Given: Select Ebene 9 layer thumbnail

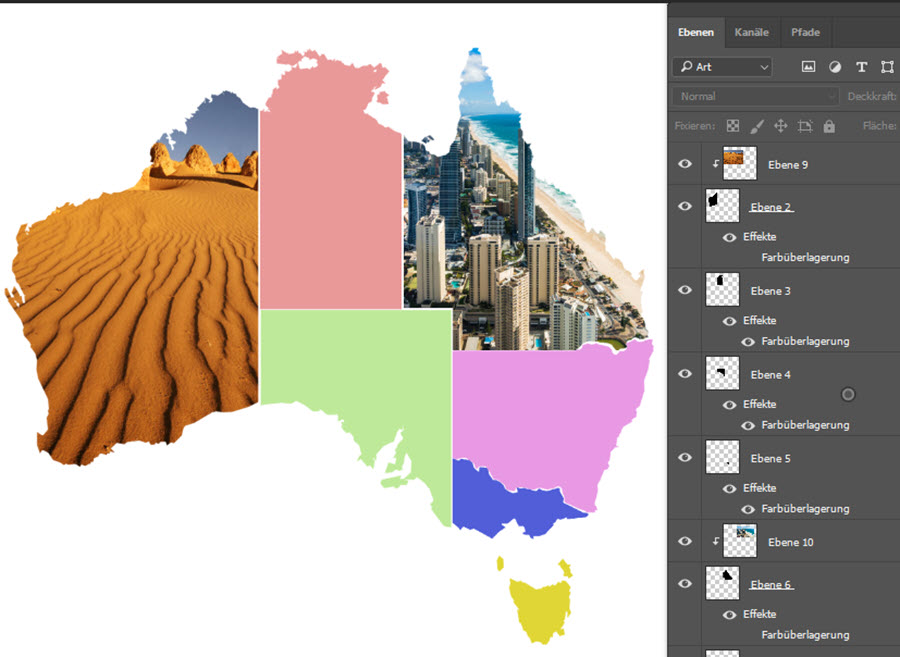Looking at the screenshot, I should coord(739,164).
